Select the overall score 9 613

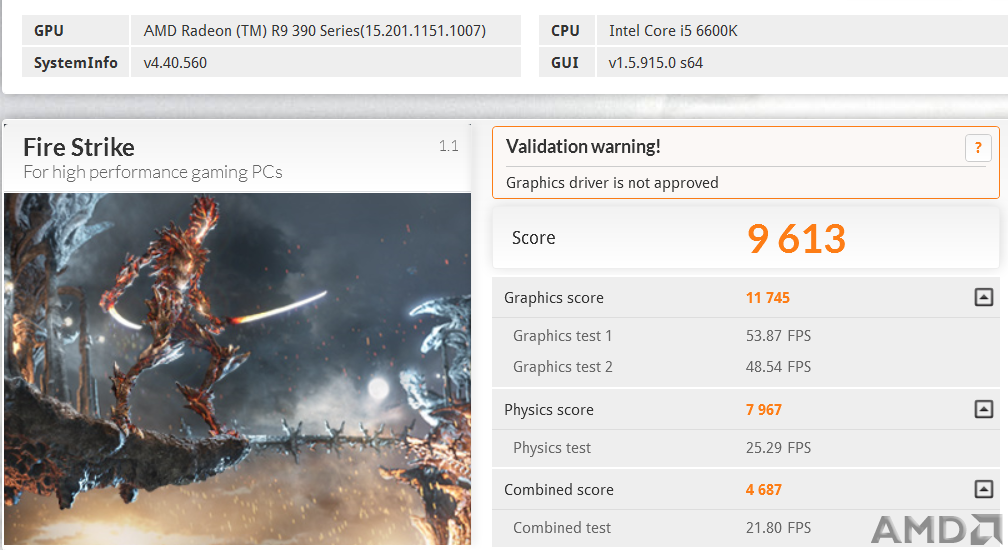tap(796, 238)
